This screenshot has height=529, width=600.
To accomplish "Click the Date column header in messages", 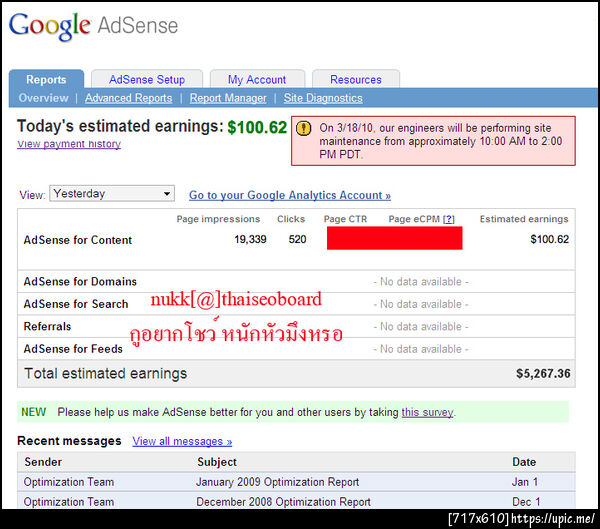I will (524, 462).
